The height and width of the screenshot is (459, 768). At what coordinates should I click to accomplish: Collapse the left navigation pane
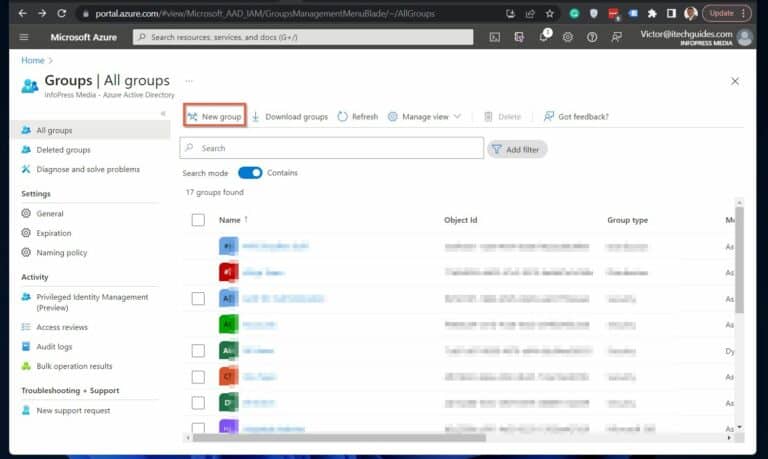pyautogui.click(x=163, y=114)
